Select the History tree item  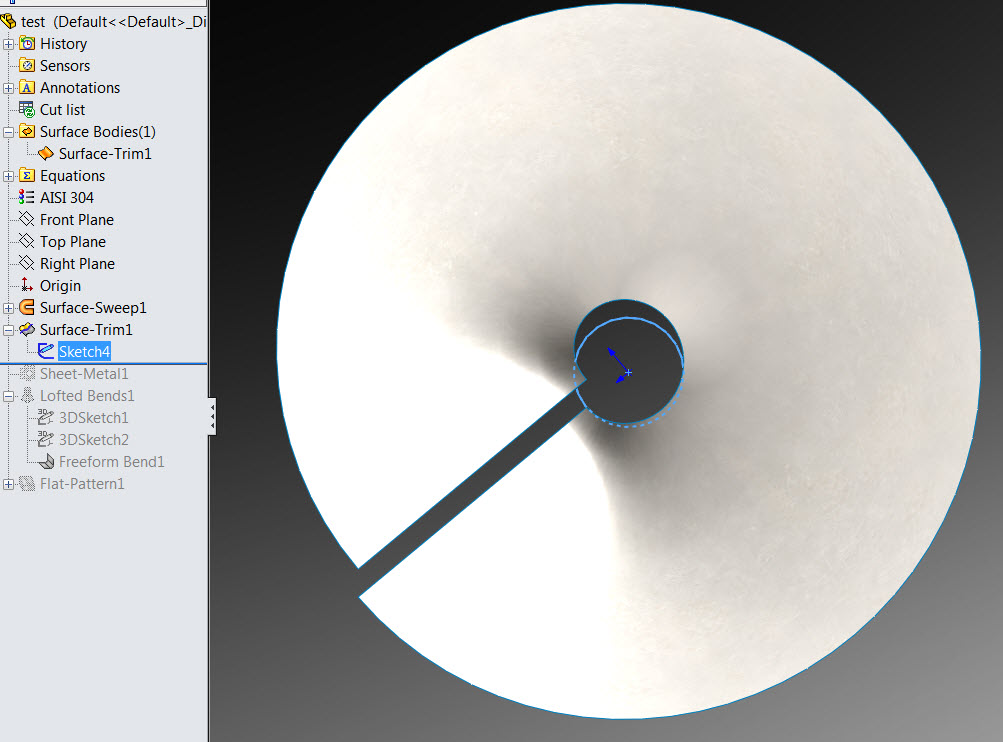(63, 43)
